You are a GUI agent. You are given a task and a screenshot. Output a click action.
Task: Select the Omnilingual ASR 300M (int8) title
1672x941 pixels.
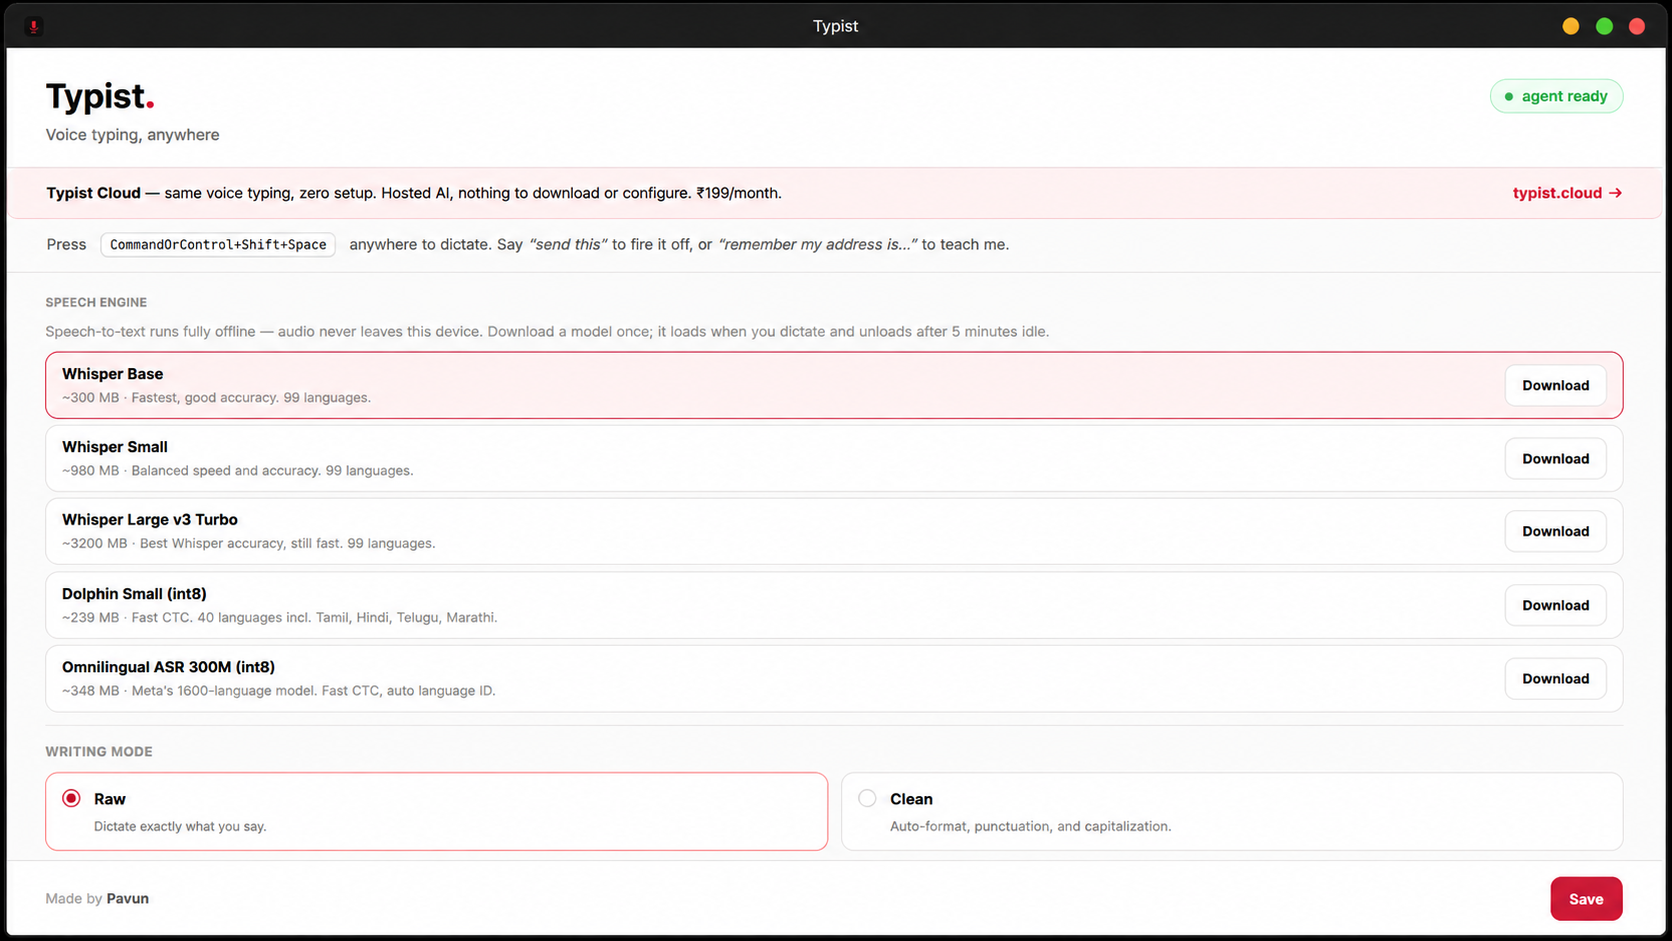pos(168,667)
